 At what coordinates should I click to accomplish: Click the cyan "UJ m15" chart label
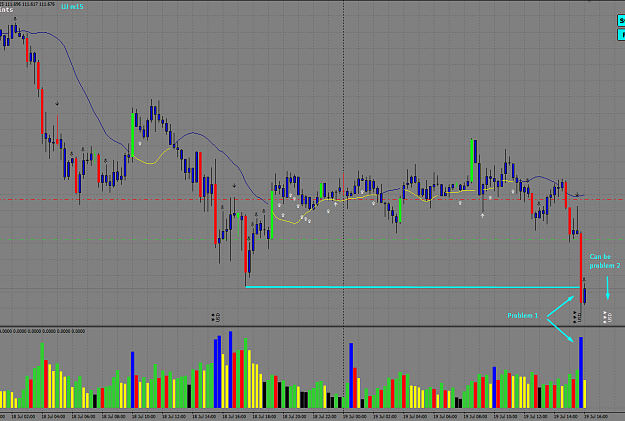click(72, 6)
